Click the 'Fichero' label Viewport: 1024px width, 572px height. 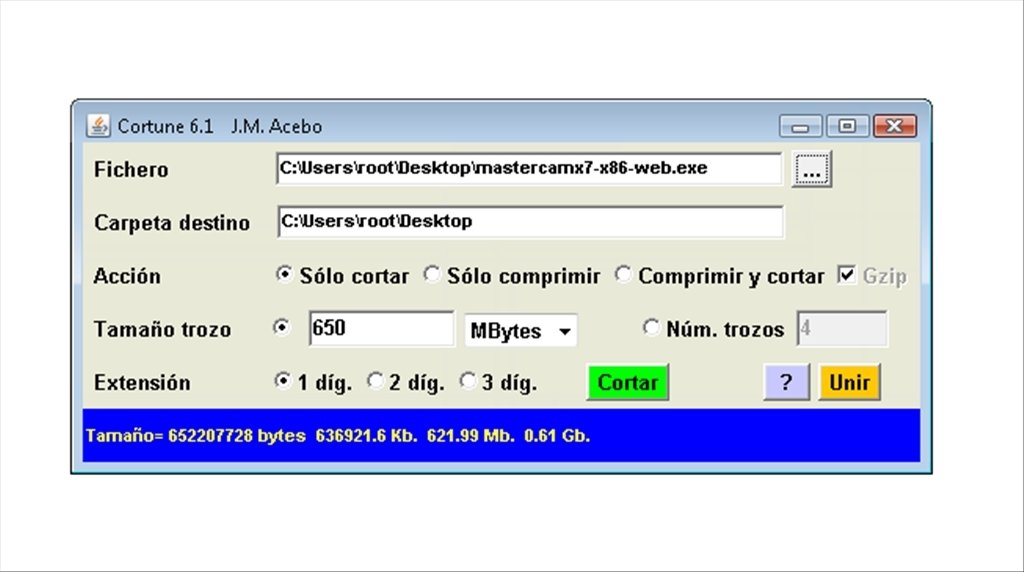tap(131, 170)
